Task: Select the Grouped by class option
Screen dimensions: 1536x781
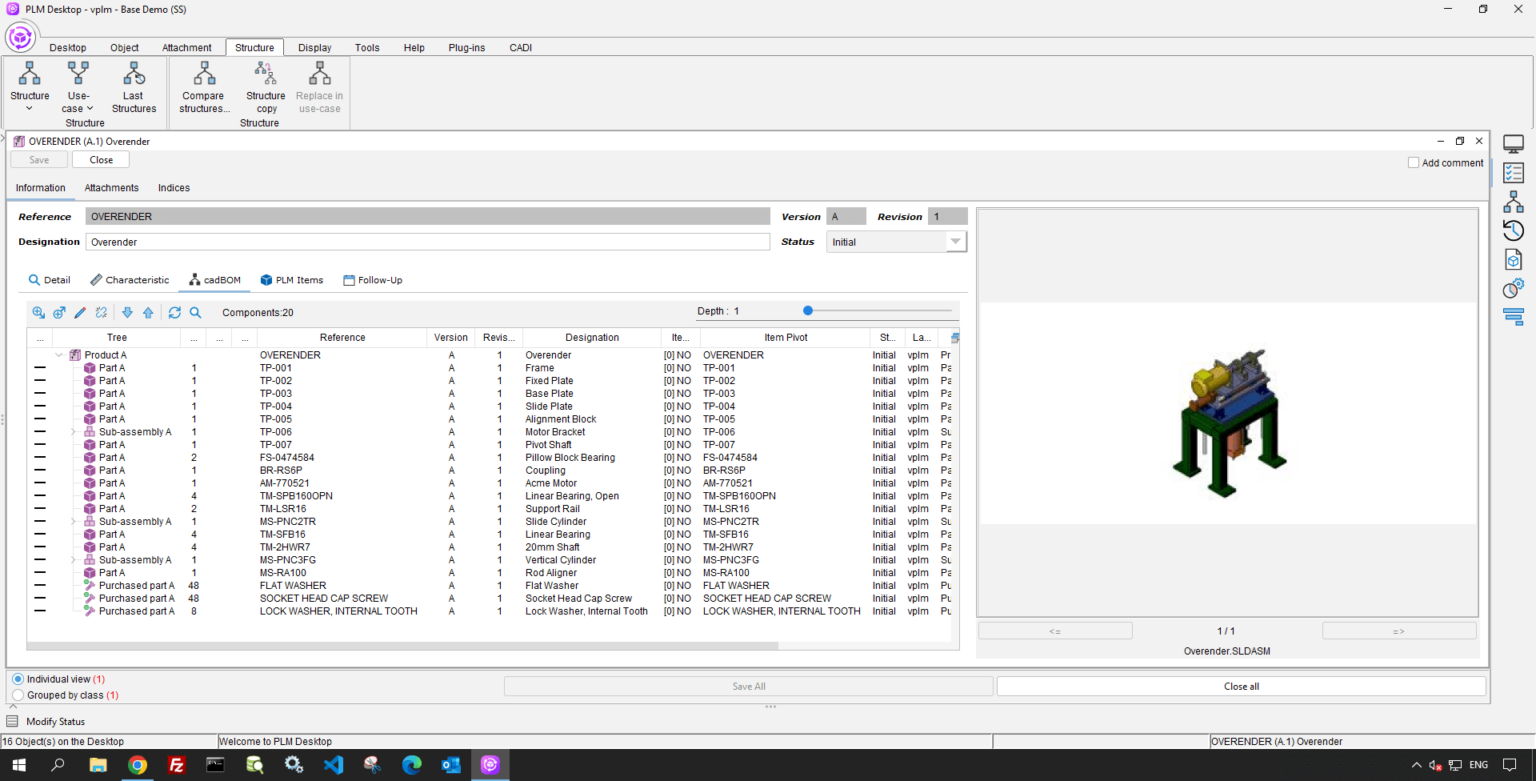Action: [x=18, y=695]
